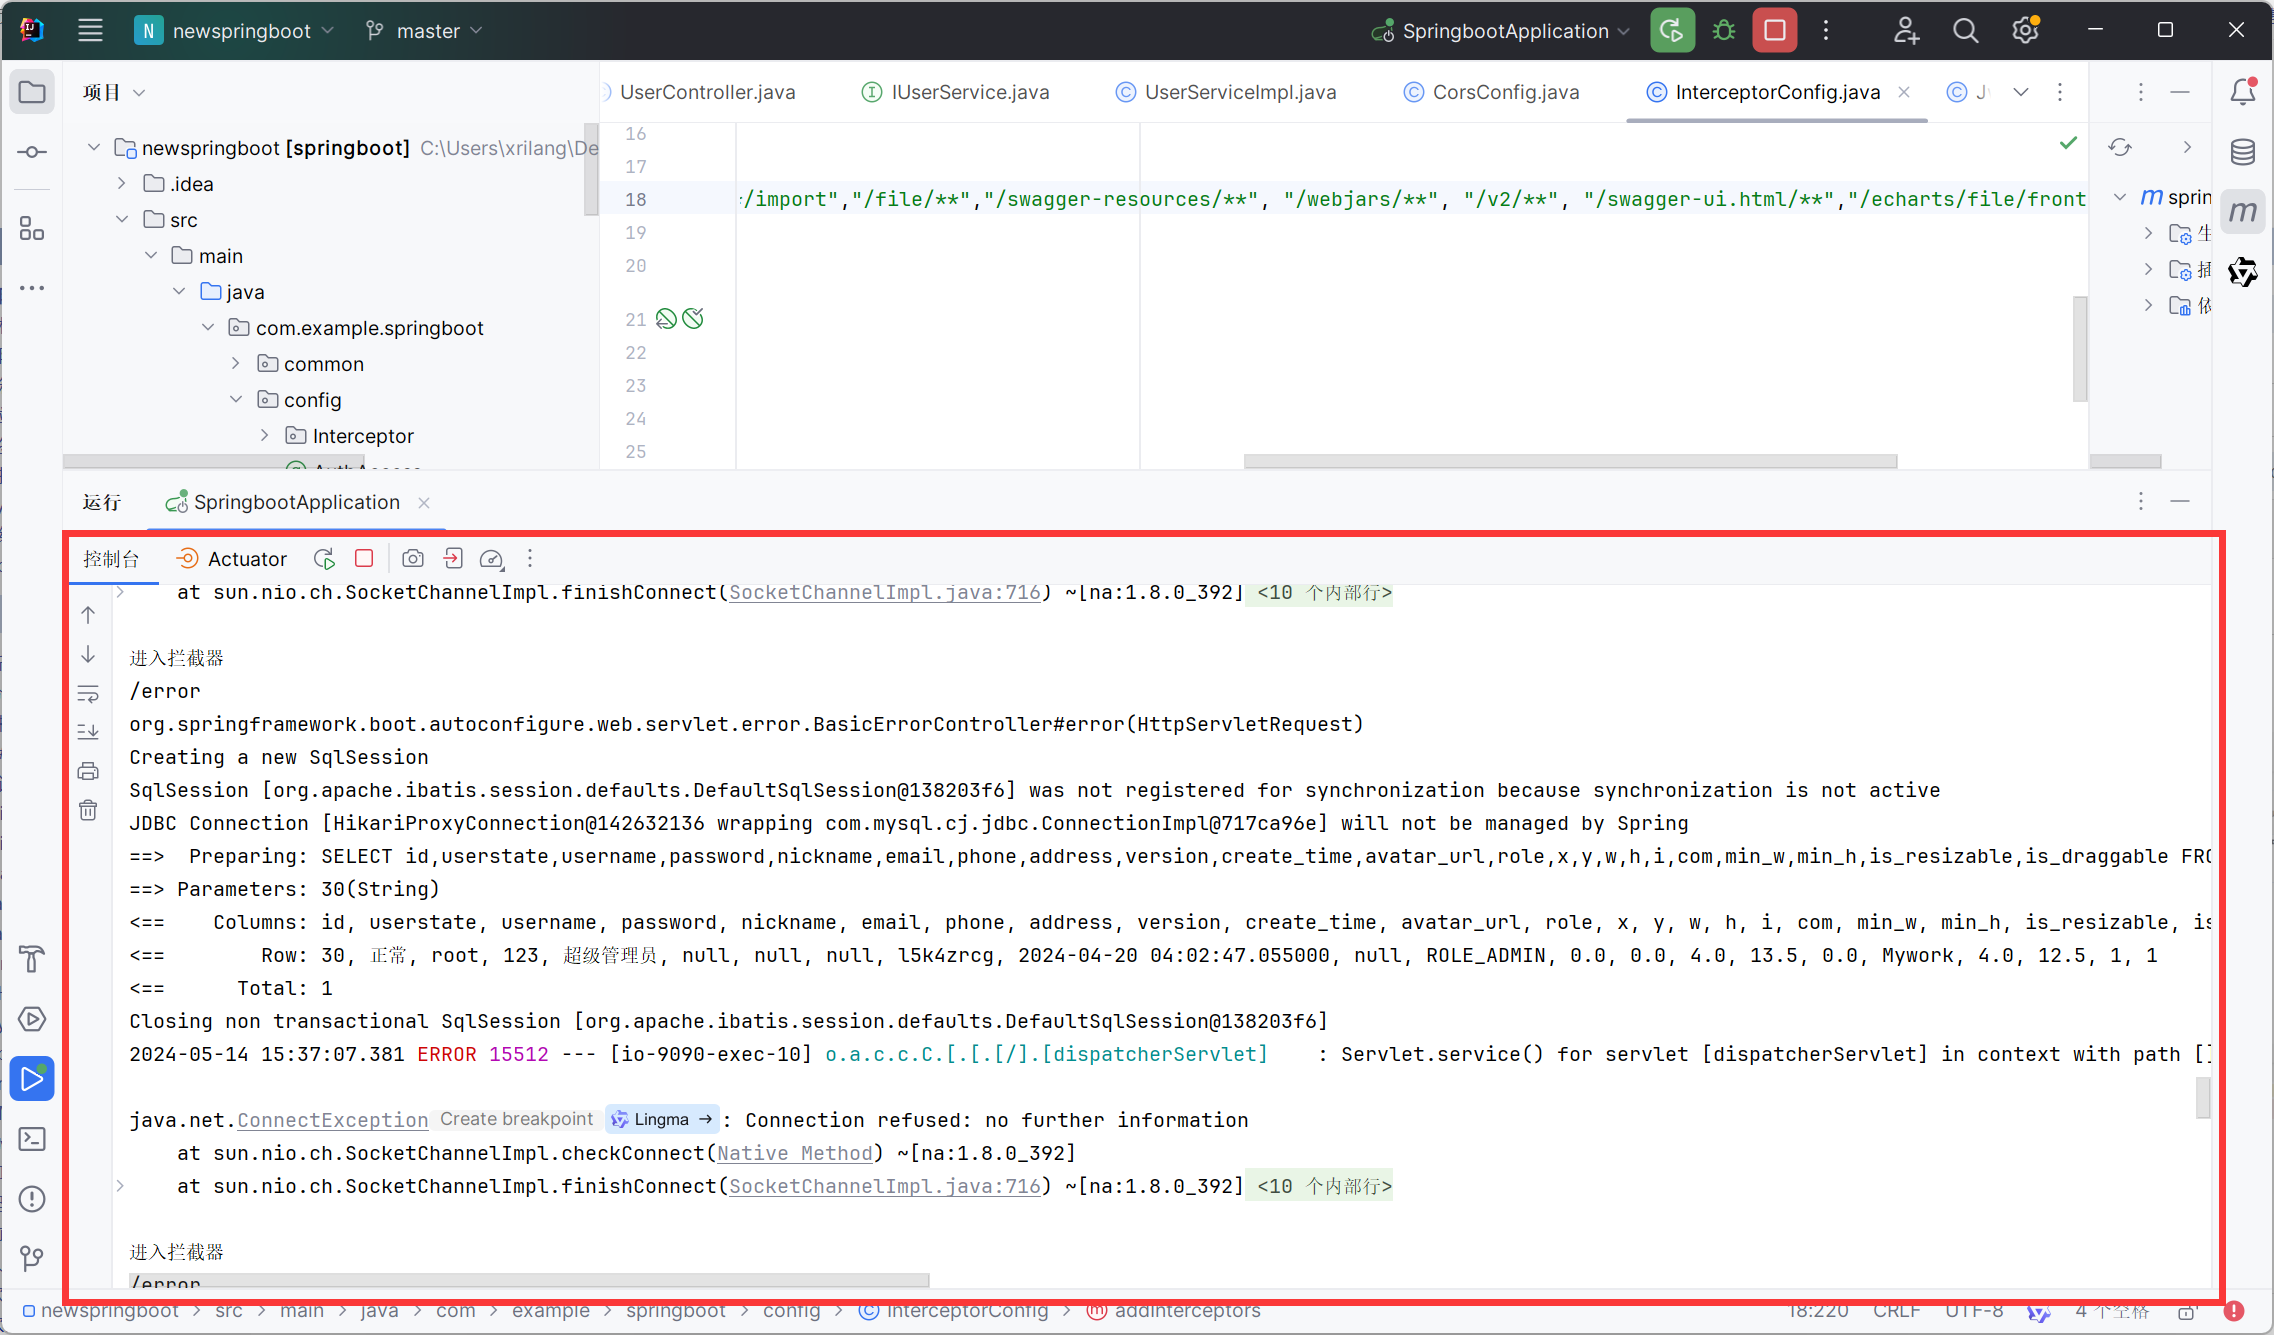Image resolution: width=2274 pixels, height=1335 pixels.
Task: Print console output
Action: [88, 771]
